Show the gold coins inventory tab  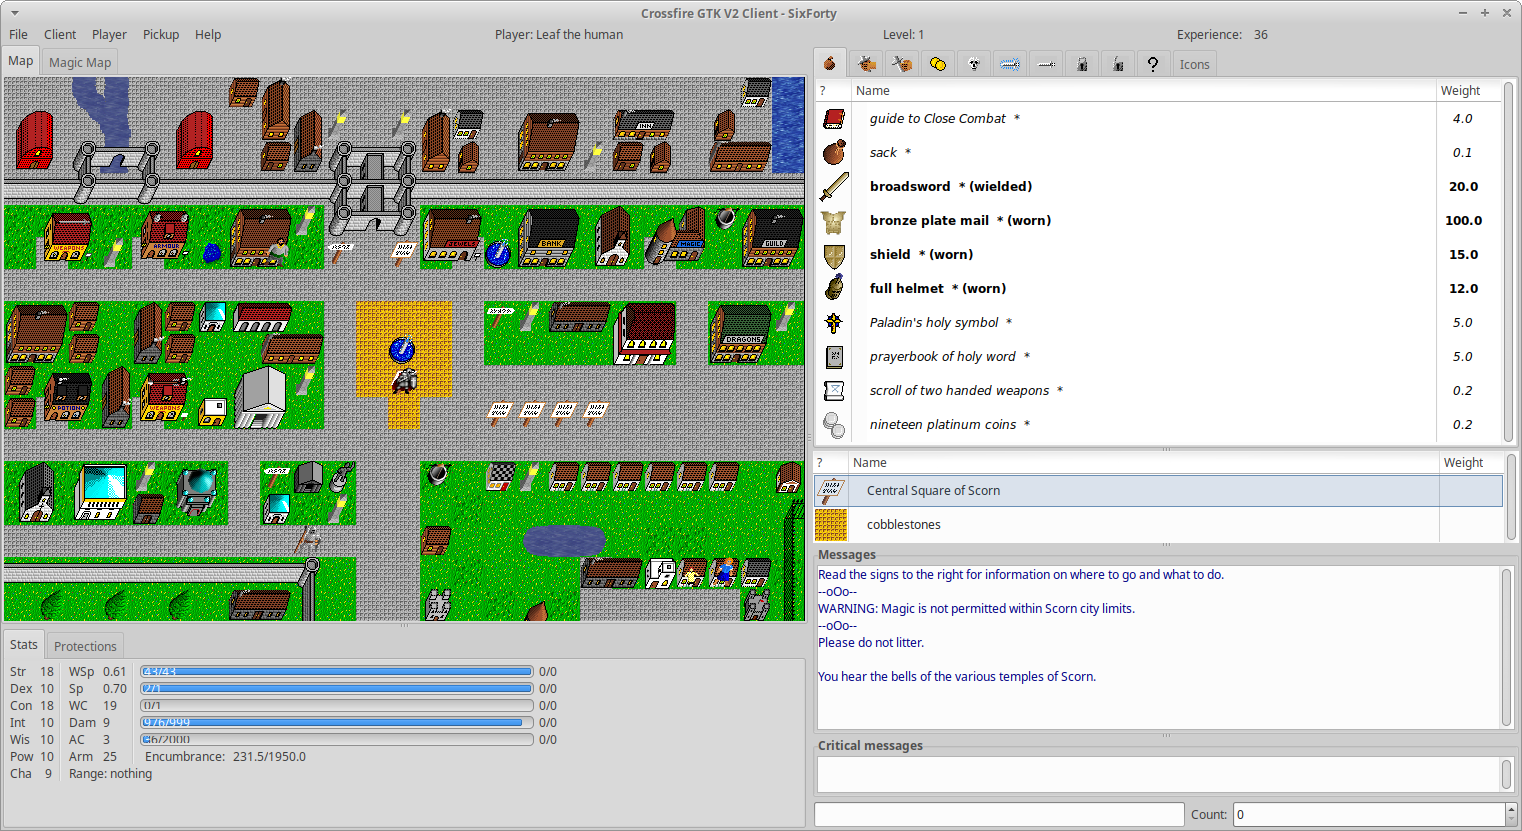pos(938,64)
